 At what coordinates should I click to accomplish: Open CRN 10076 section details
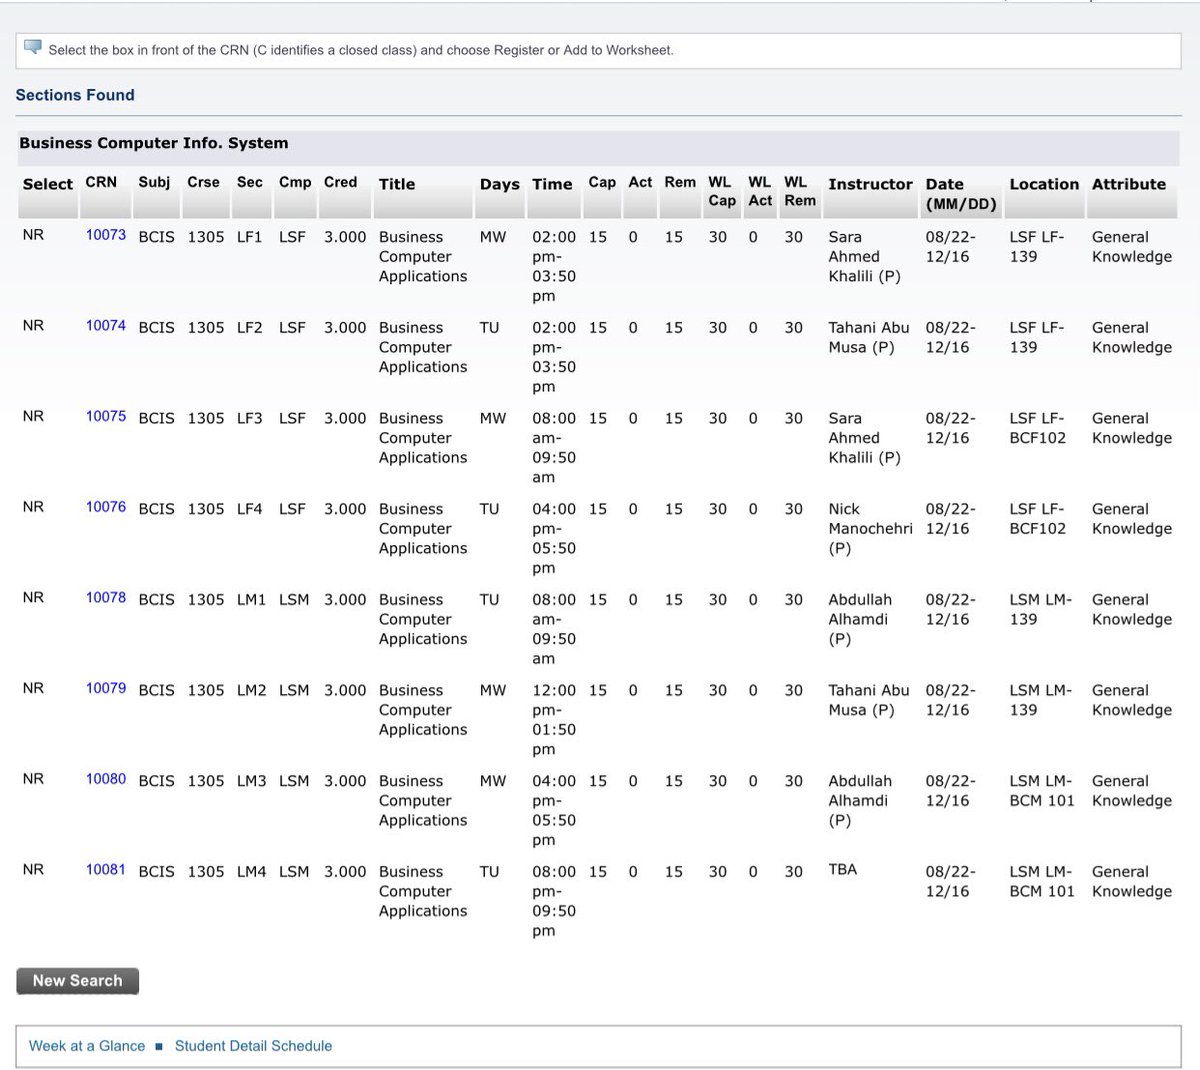point(106,507)
